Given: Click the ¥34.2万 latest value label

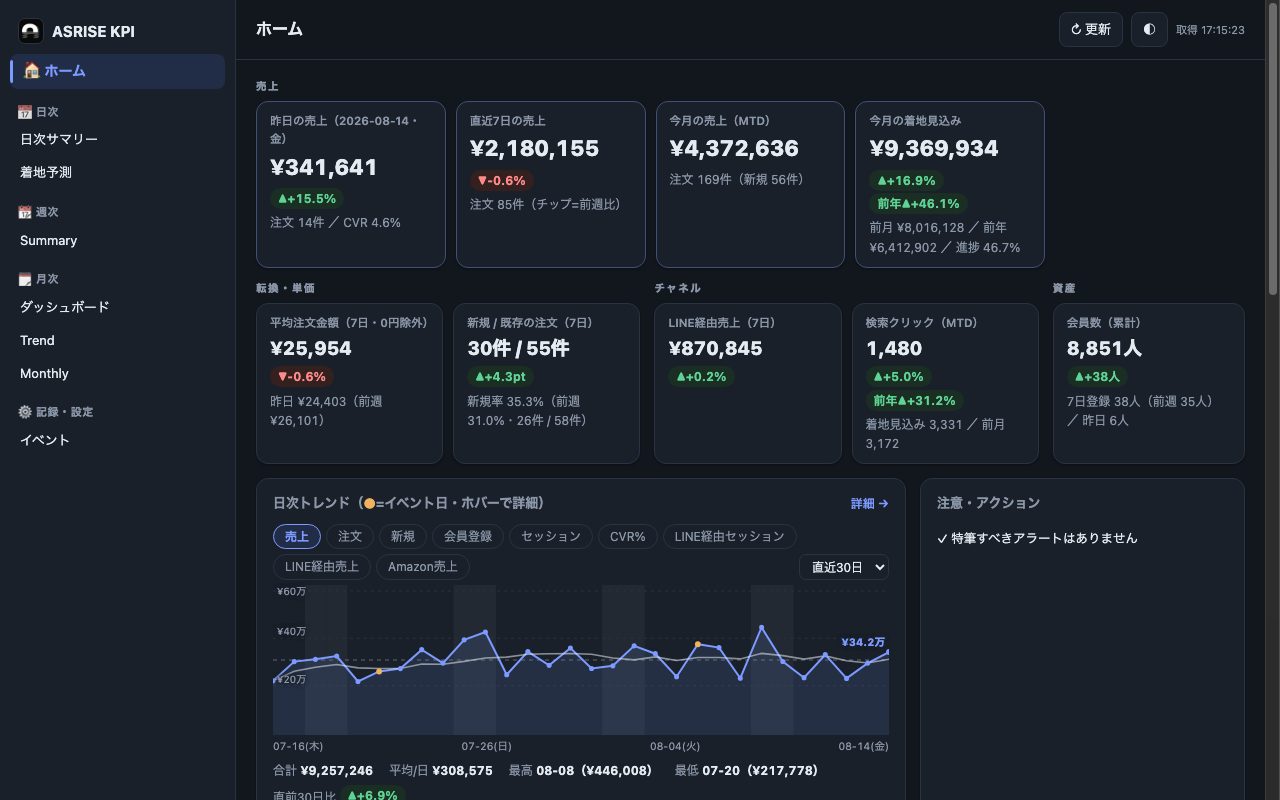Looking at the screenshot, I should click(x=863, y=642).
